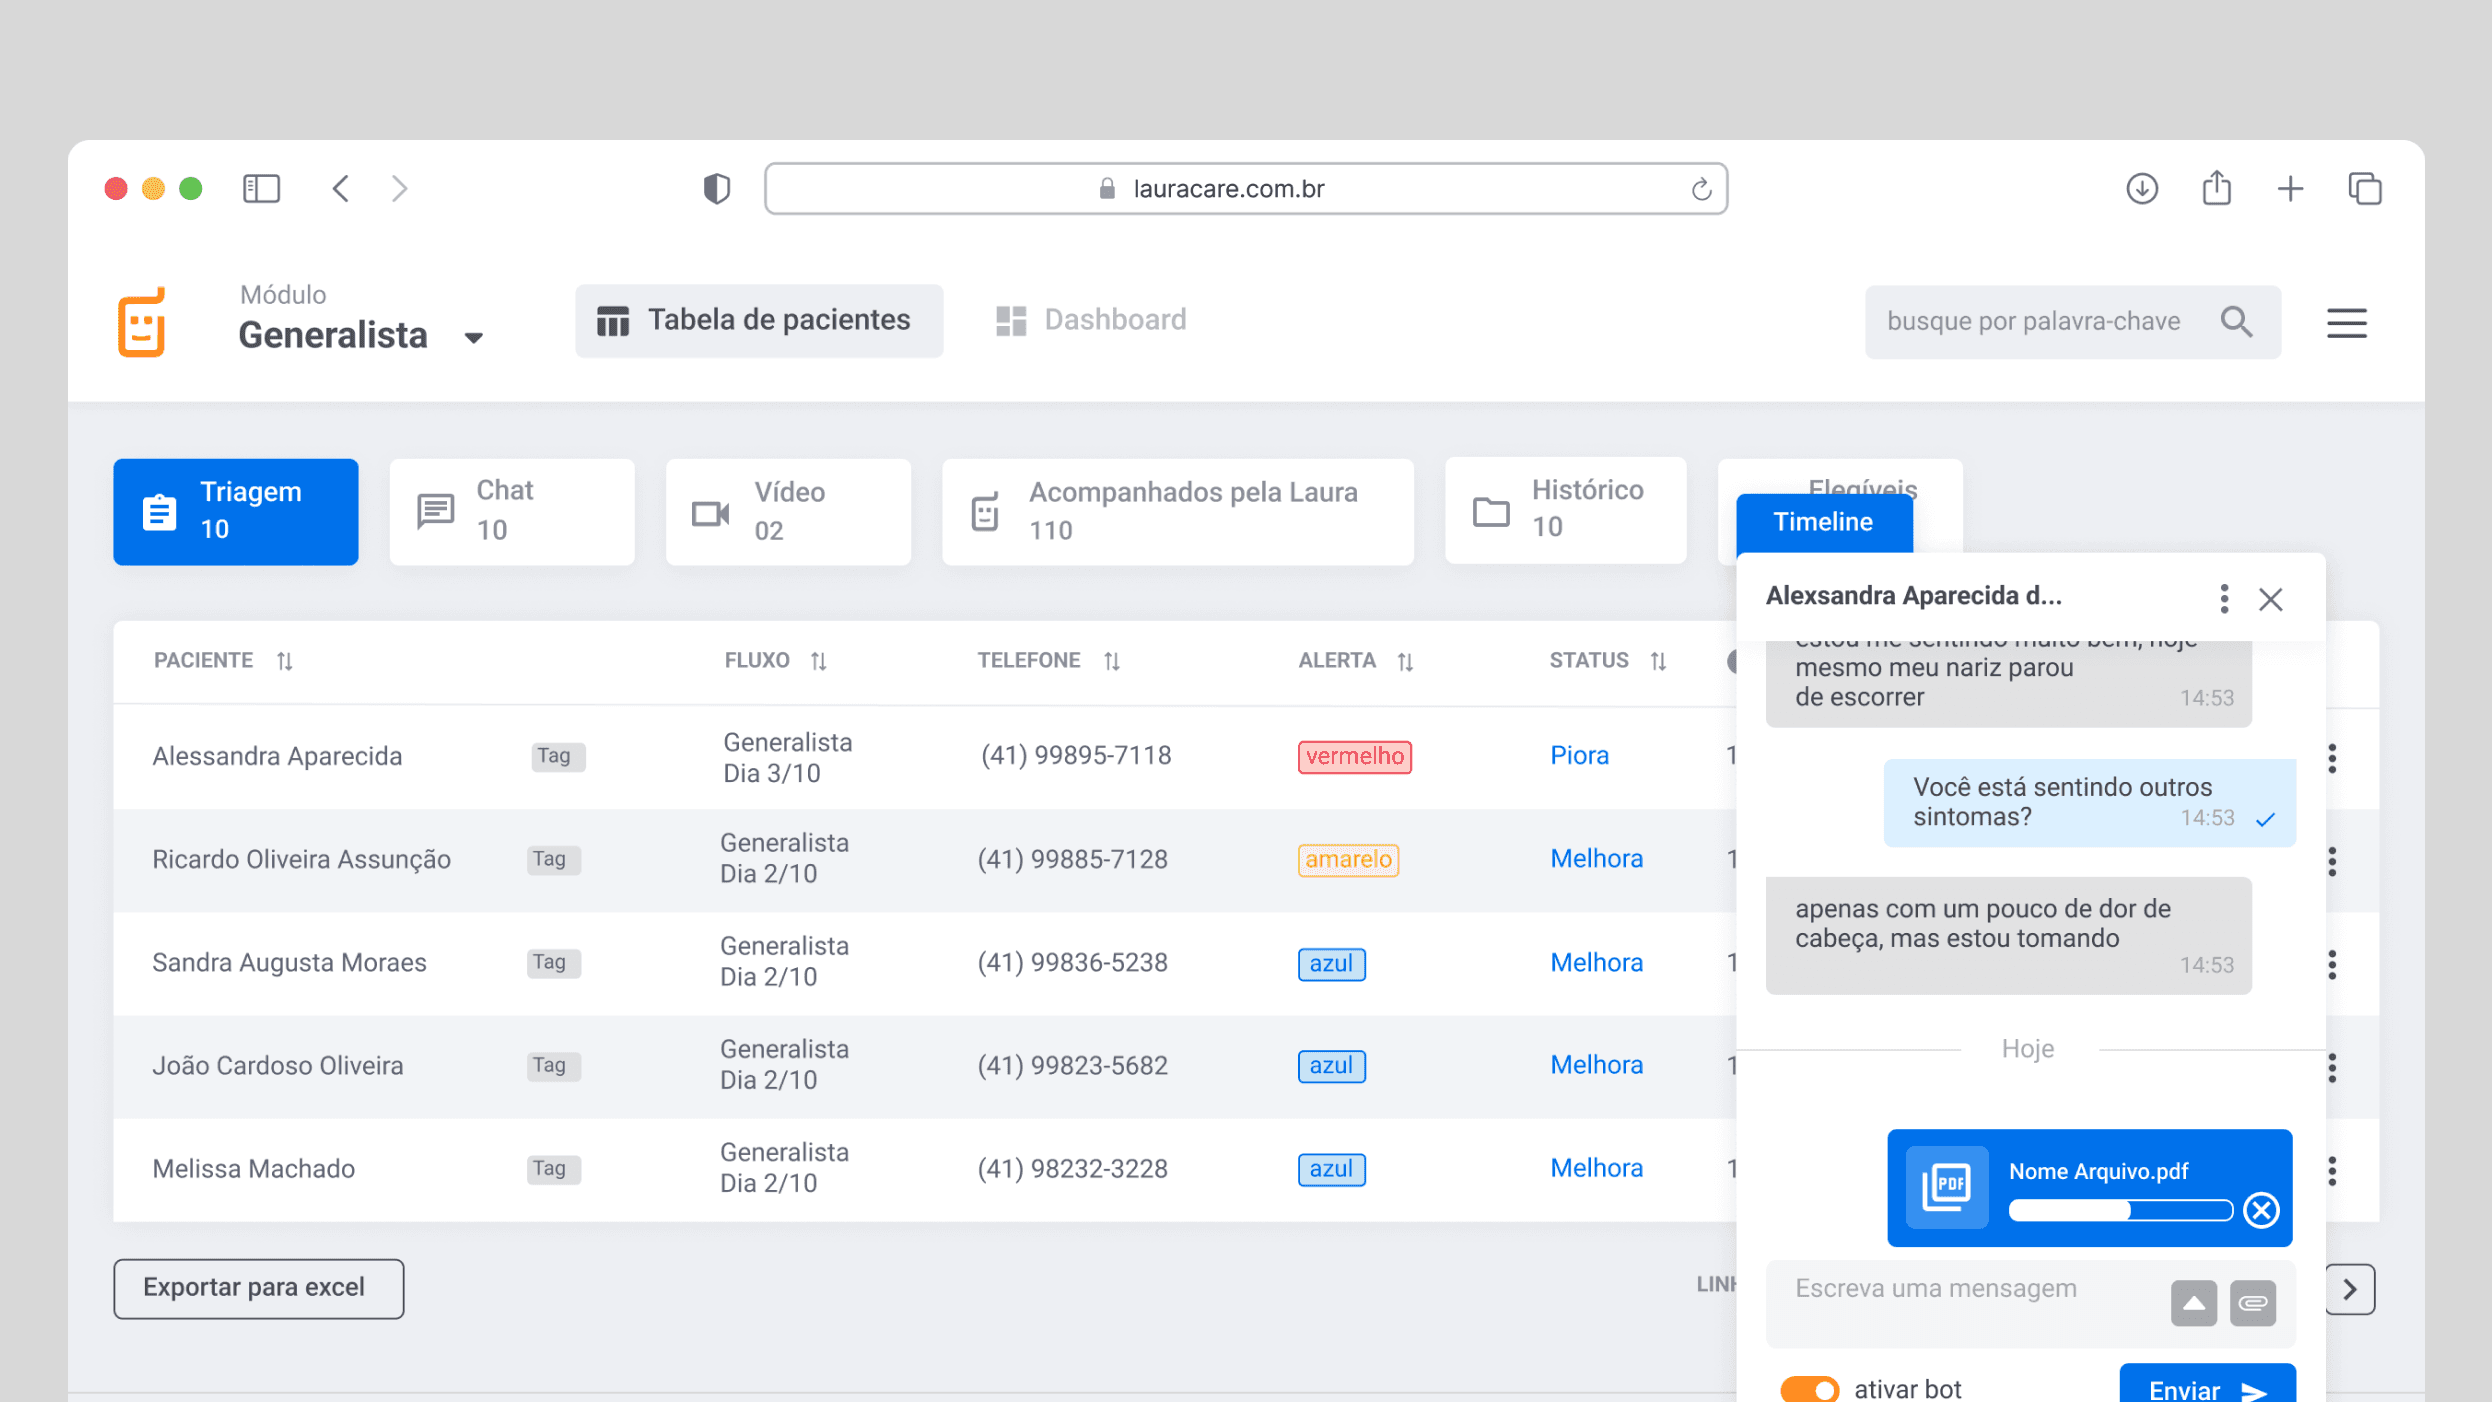Click the Laura logo icon

pos(142,322)
